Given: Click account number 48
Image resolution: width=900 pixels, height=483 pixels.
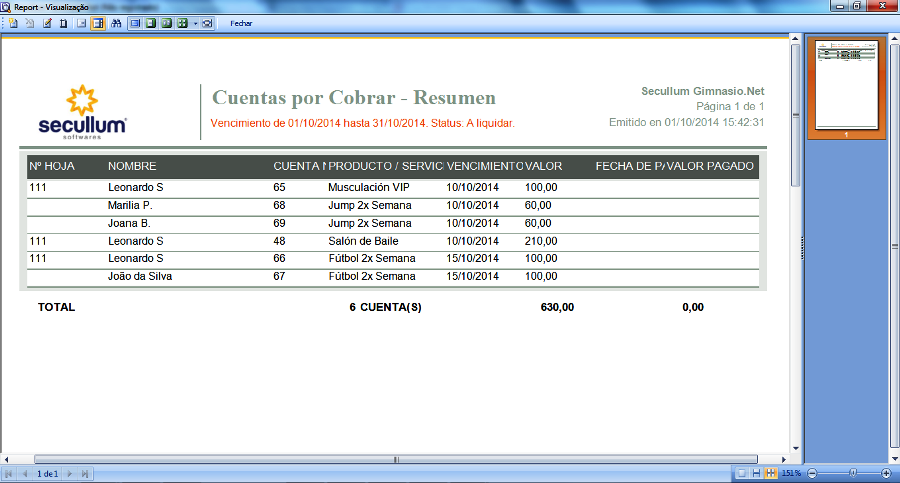Looking at the screenshot, I should 279,241.
